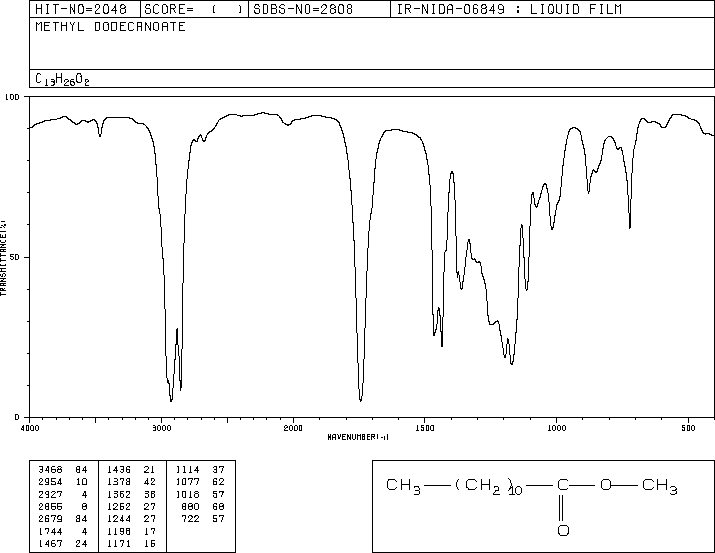Click the 1378 peak table entry
This screenshot has height=553, width=715.
pos(119,482)
